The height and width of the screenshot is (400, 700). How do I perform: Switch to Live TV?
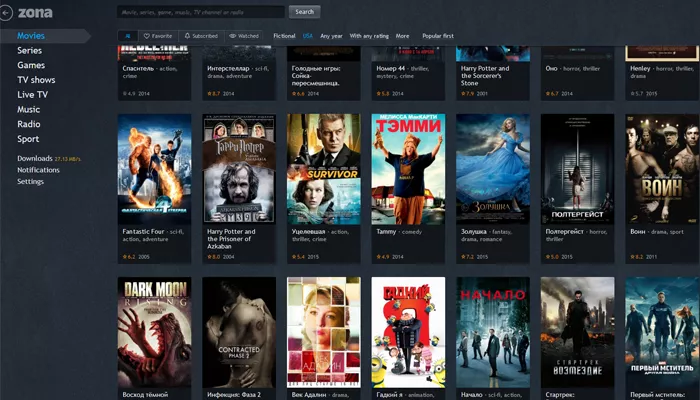click(x=32, y=95)
